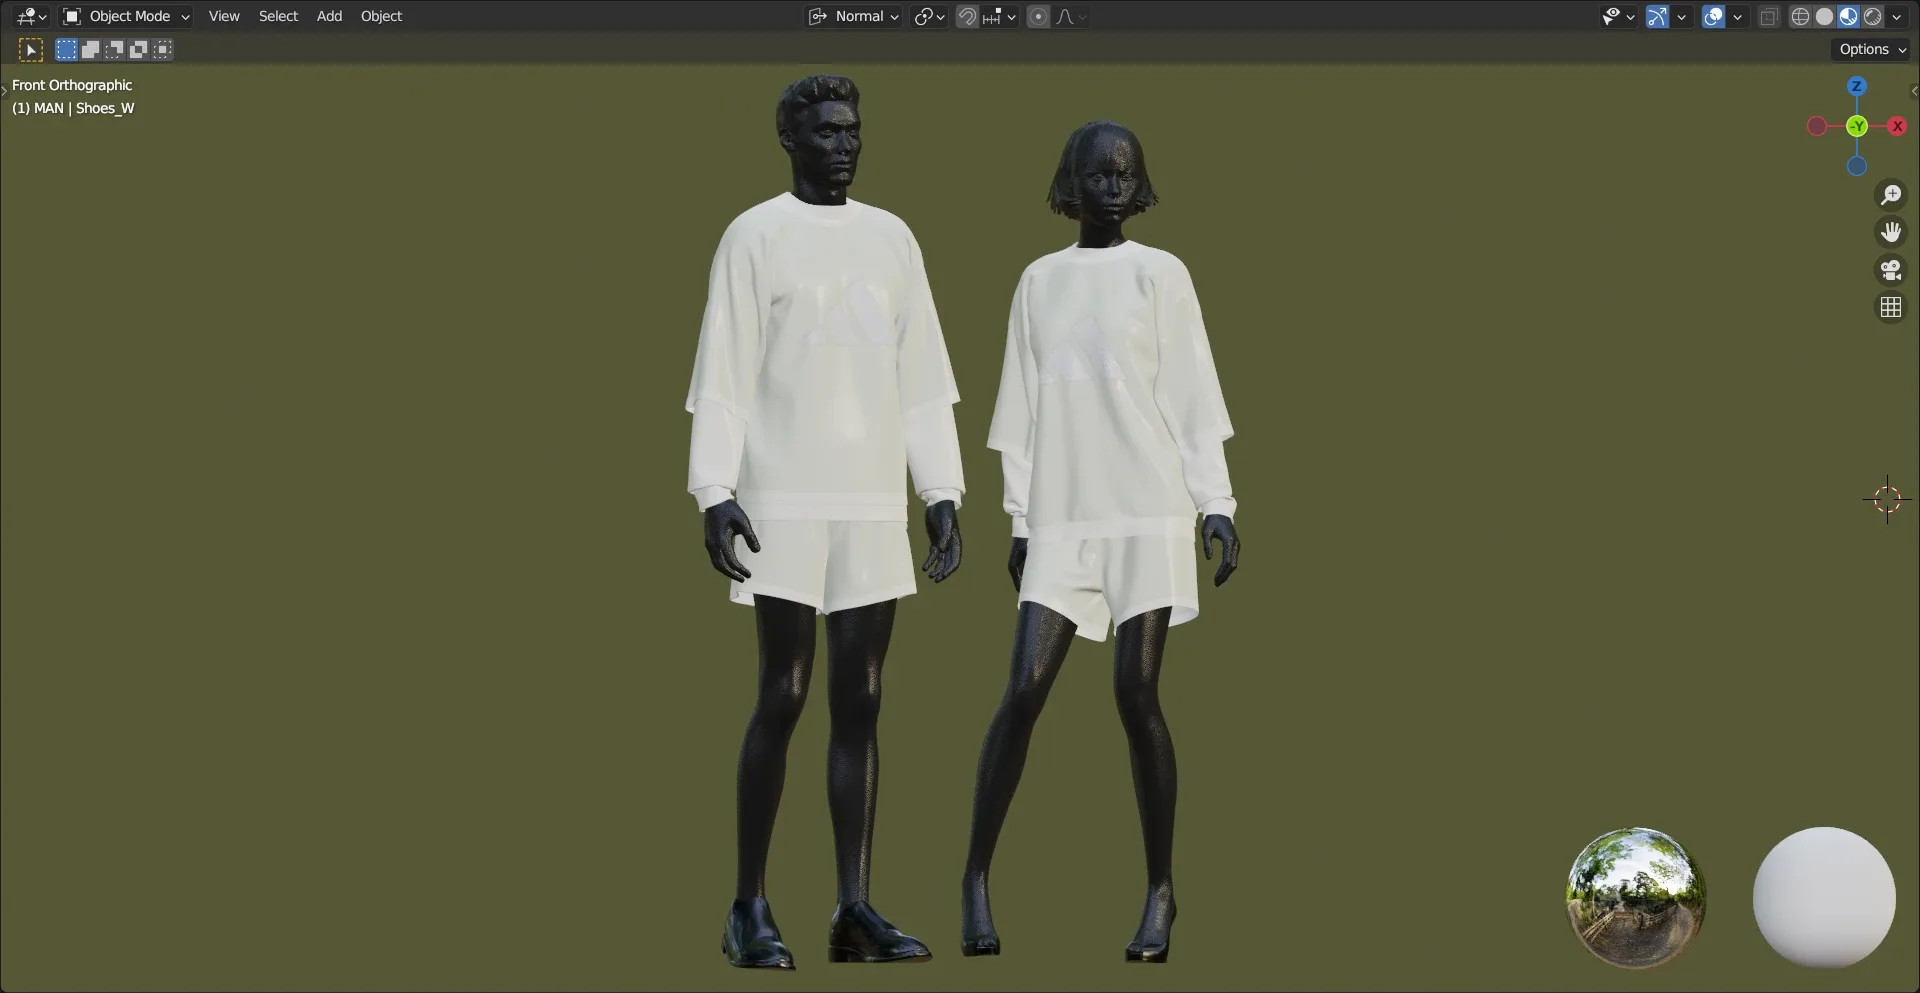Select the Tweak tool in the toolbar

pos(30,49)
